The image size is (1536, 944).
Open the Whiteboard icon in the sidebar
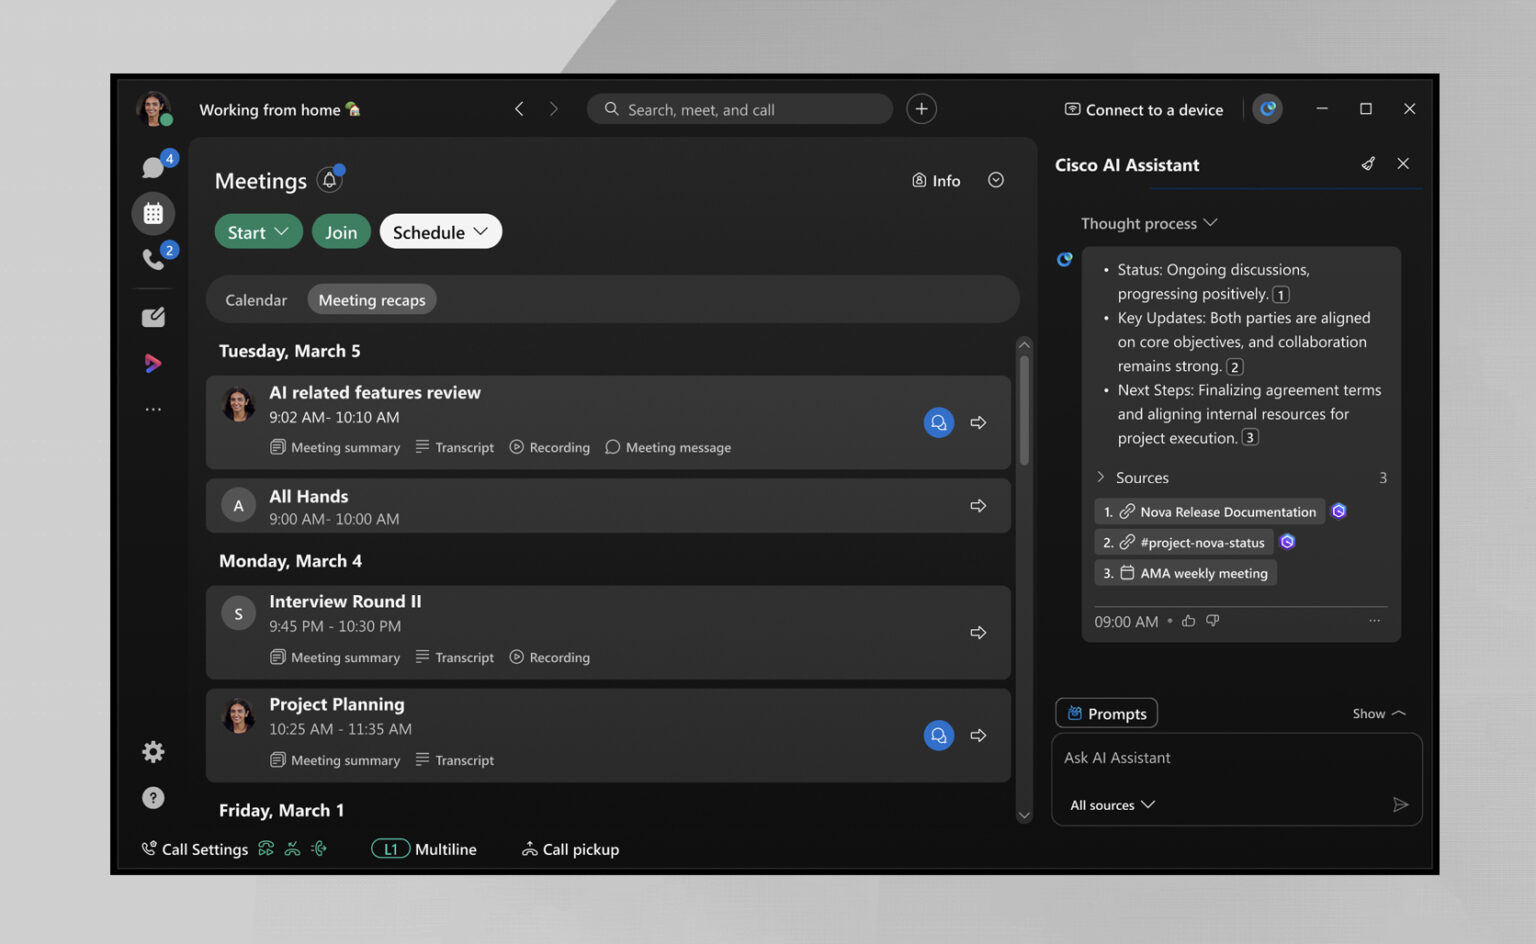(153, 316)
